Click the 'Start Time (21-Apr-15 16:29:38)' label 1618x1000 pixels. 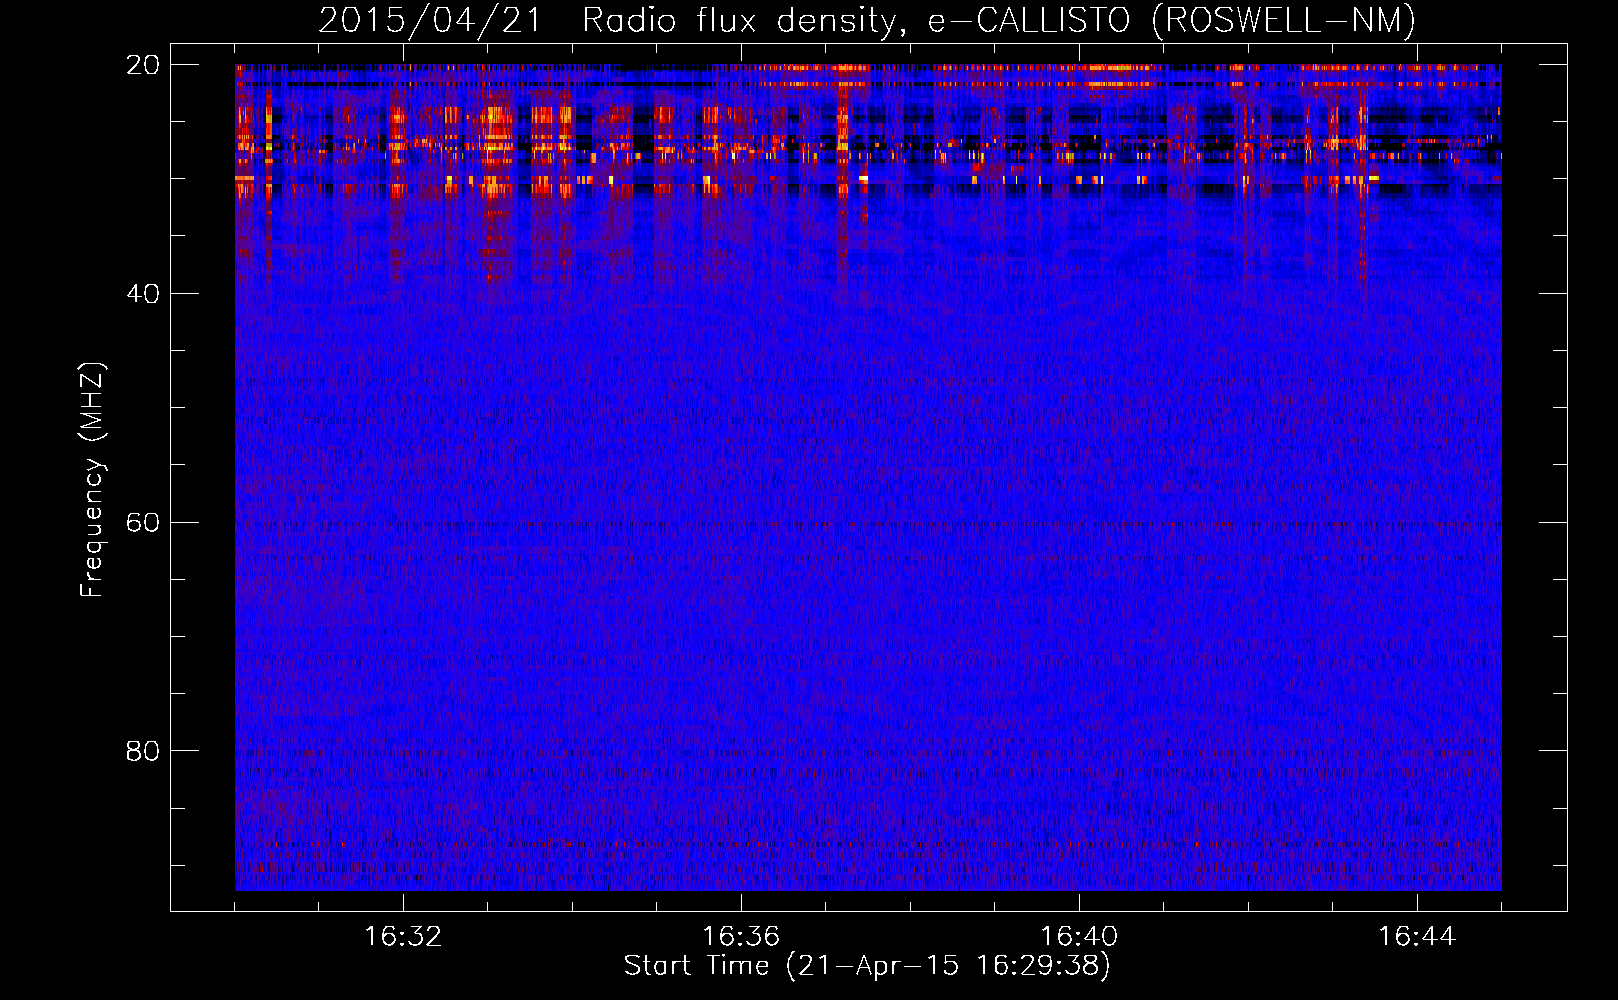click(x=867, y=965)
